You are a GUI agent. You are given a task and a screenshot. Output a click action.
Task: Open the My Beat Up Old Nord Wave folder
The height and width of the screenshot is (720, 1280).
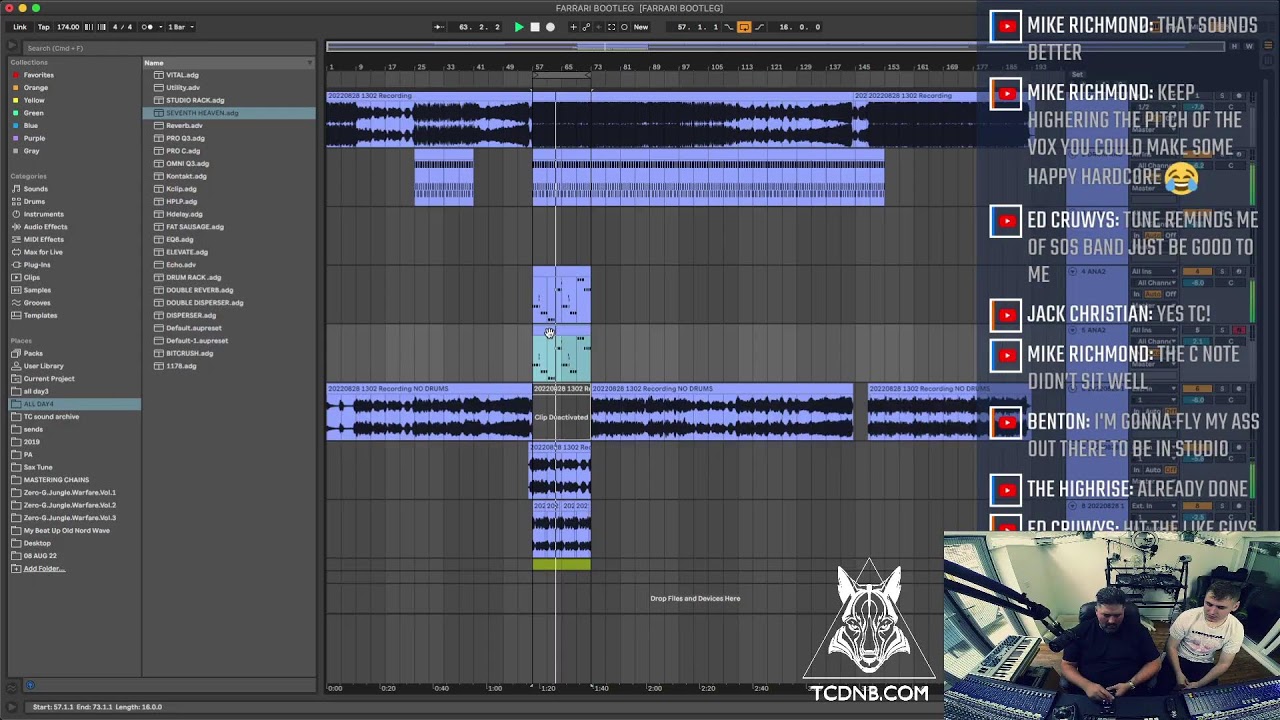pyautogui.click(x=66, y=530)
